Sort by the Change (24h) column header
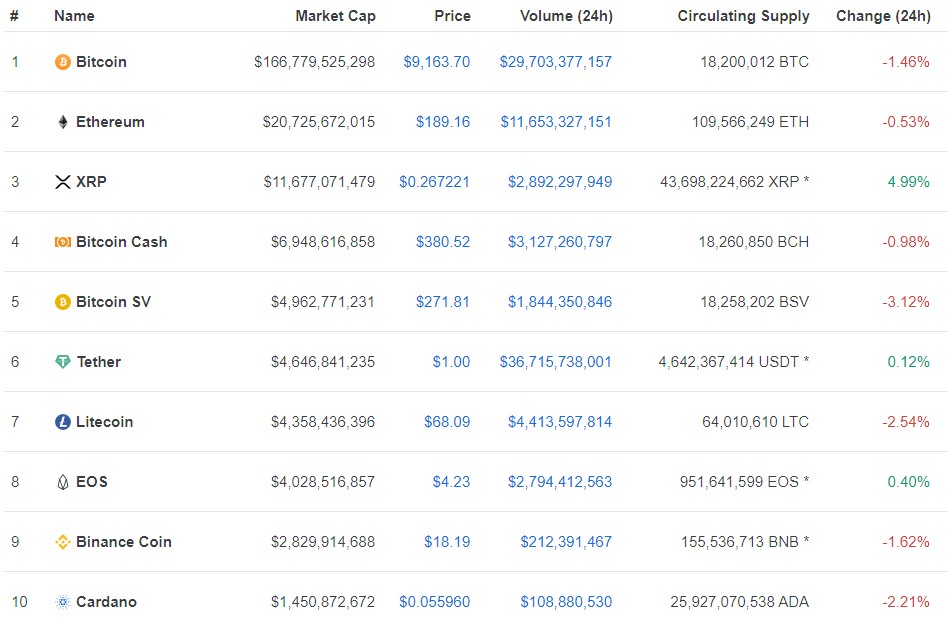The height and width of the screenshot is (631, 948). (883, 16)
